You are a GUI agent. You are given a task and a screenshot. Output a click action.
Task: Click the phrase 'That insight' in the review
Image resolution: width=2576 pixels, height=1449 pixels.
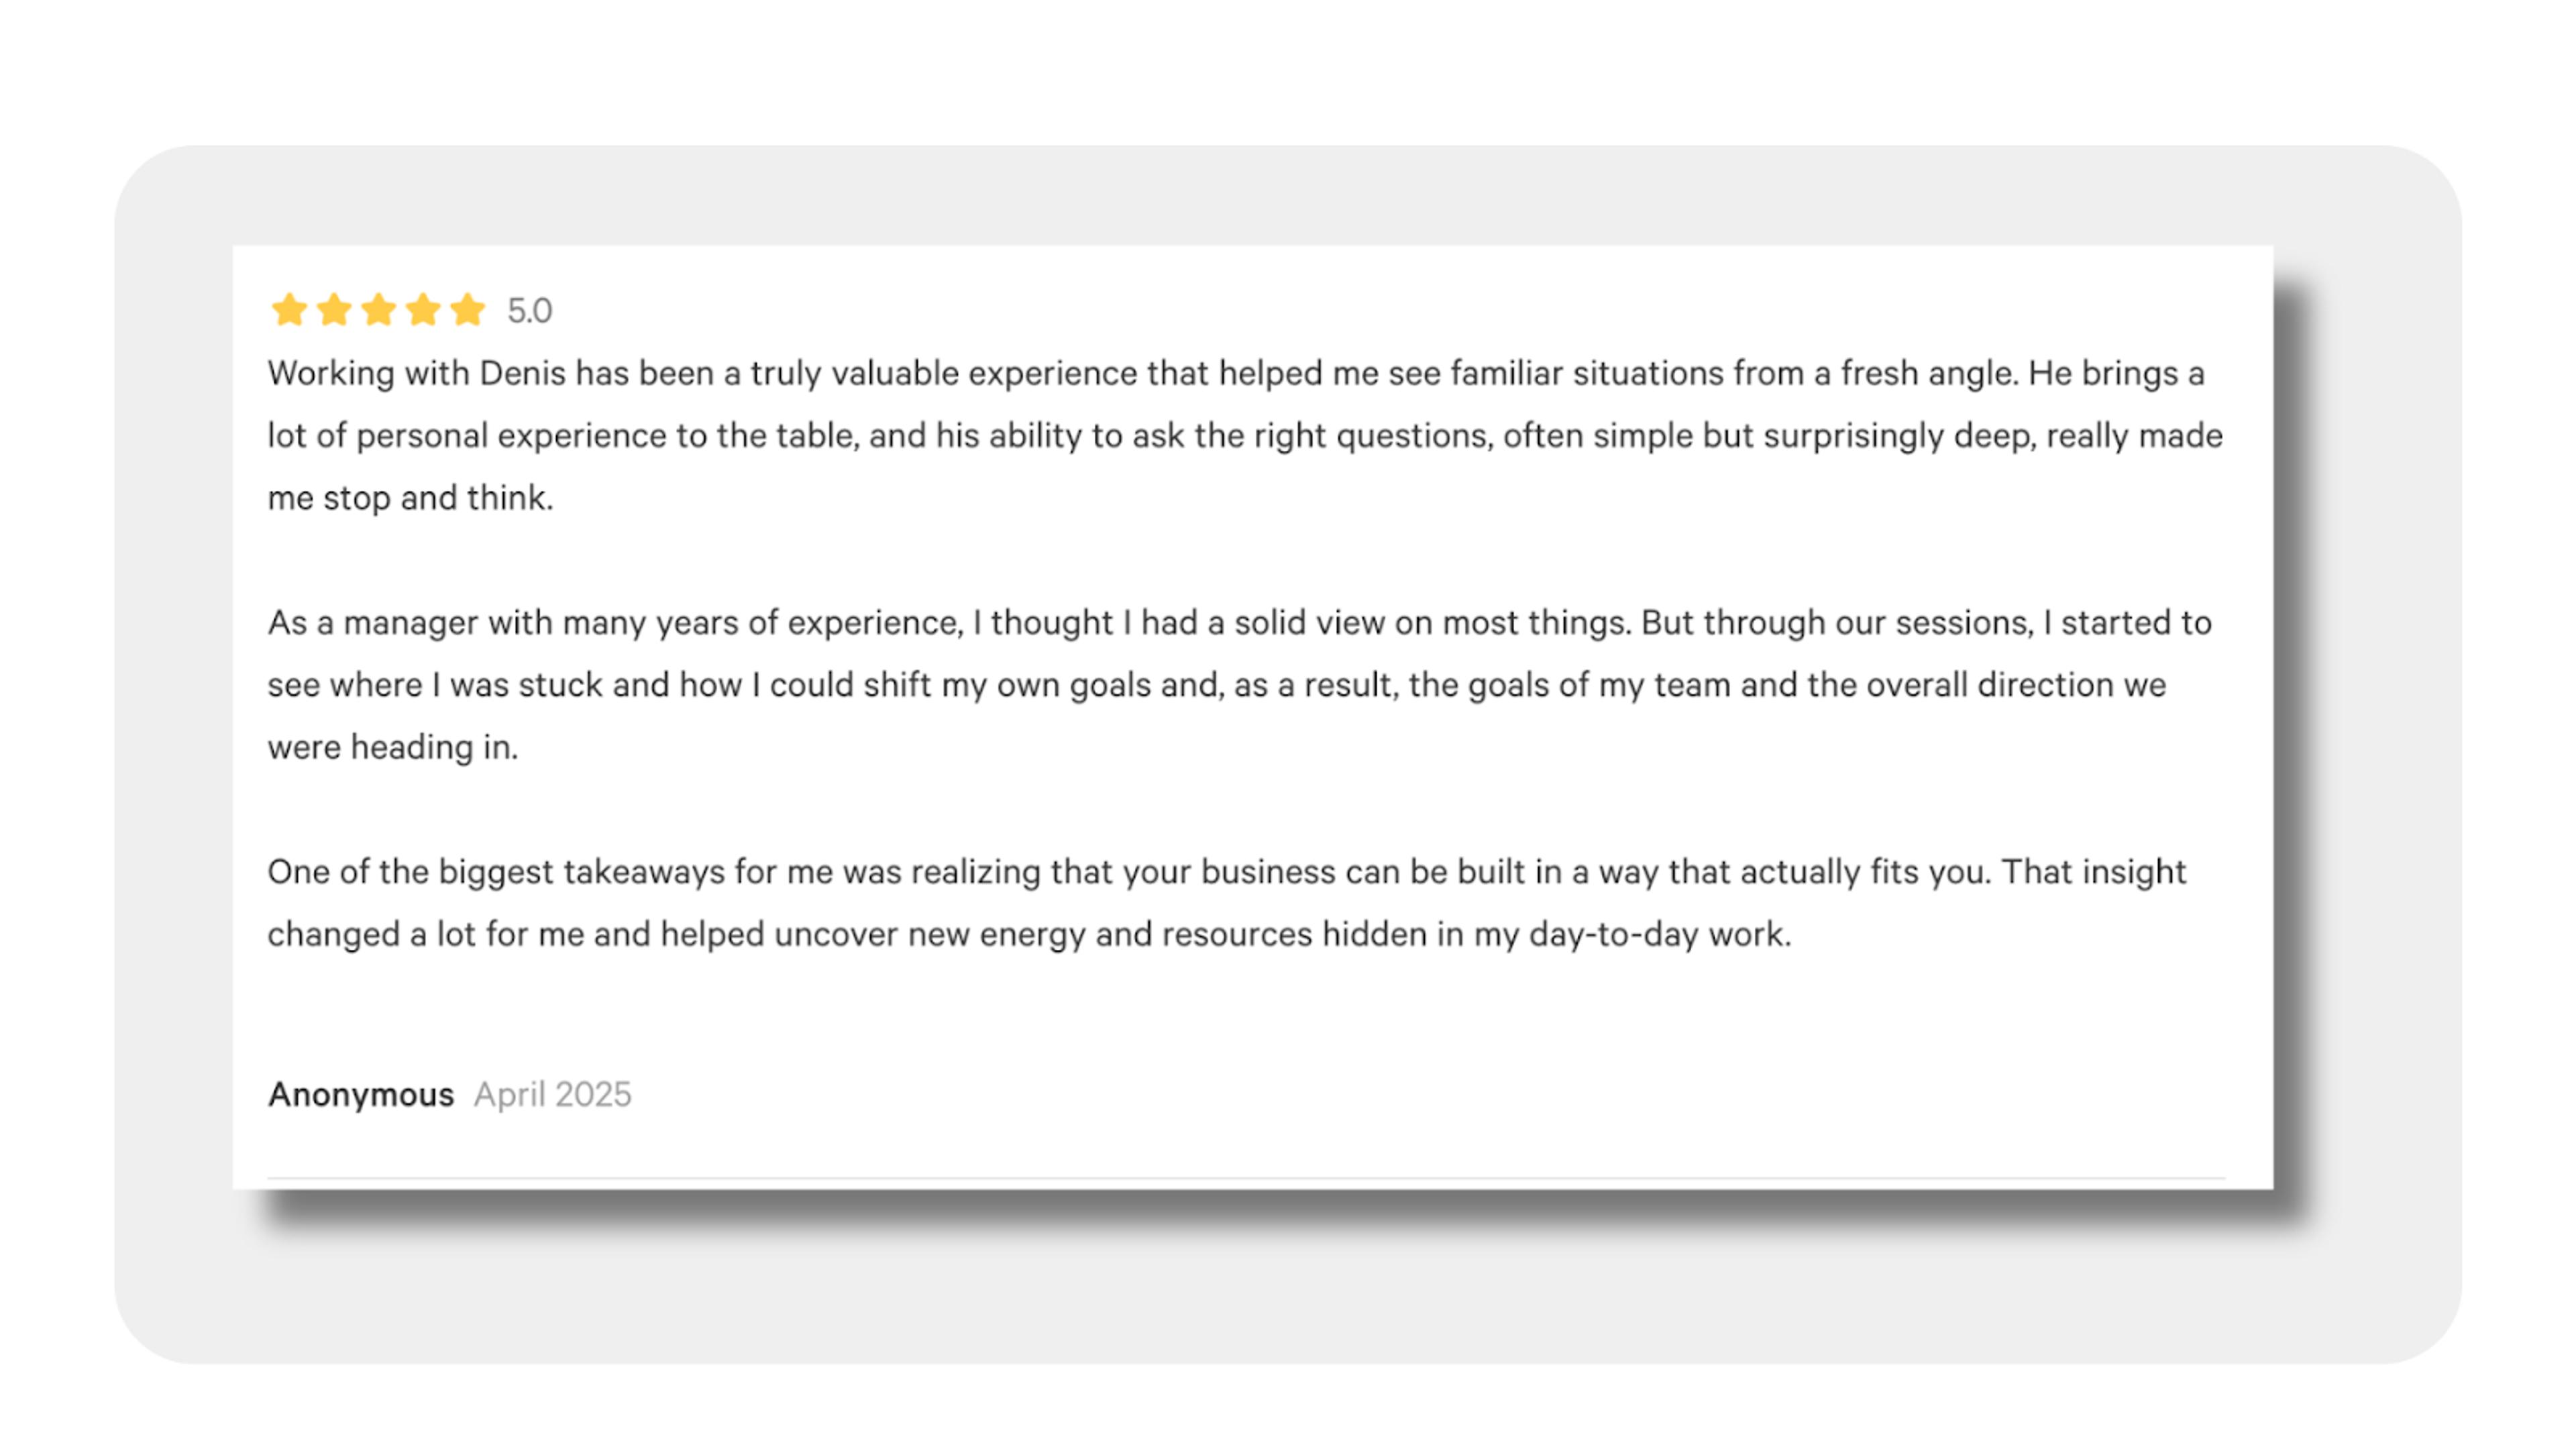pos(2094,872)
